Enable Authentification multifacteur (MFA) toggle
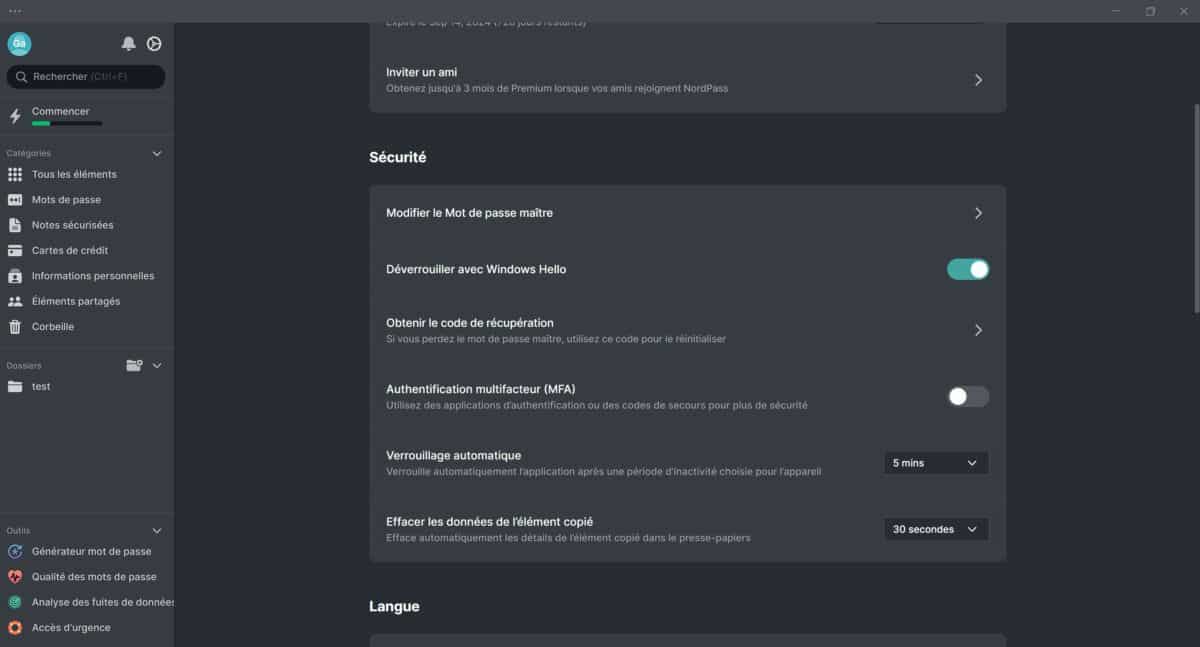 point(968,396)
